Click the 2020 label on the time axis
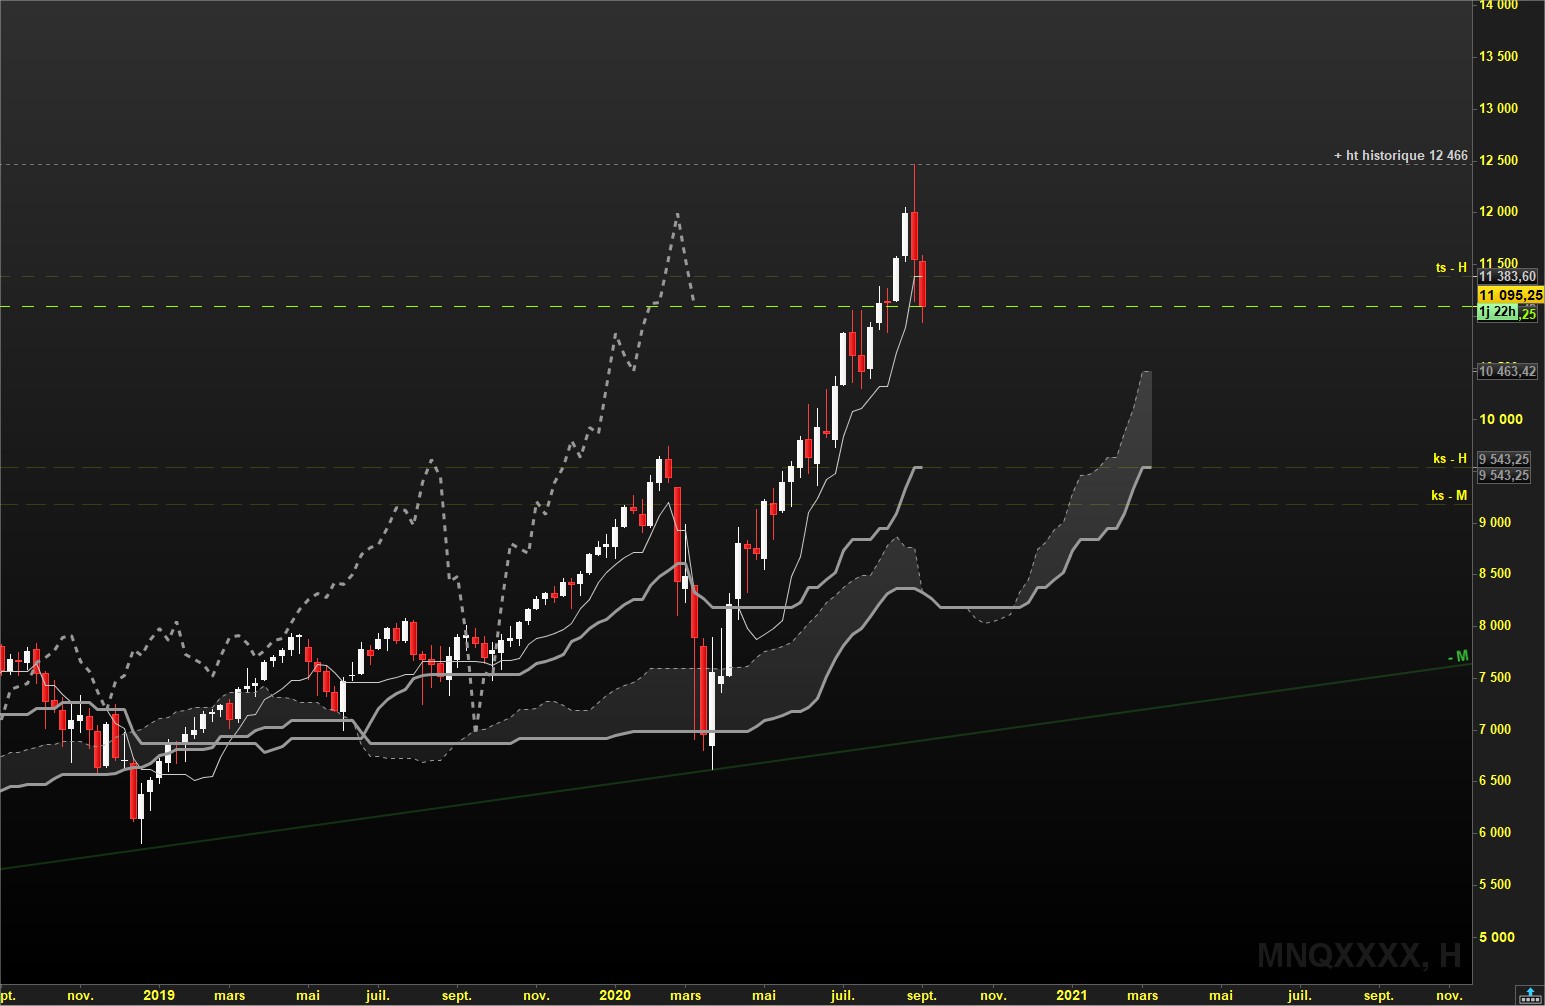This screenshot has height=1006, width=1545. [x=615, y=995]
